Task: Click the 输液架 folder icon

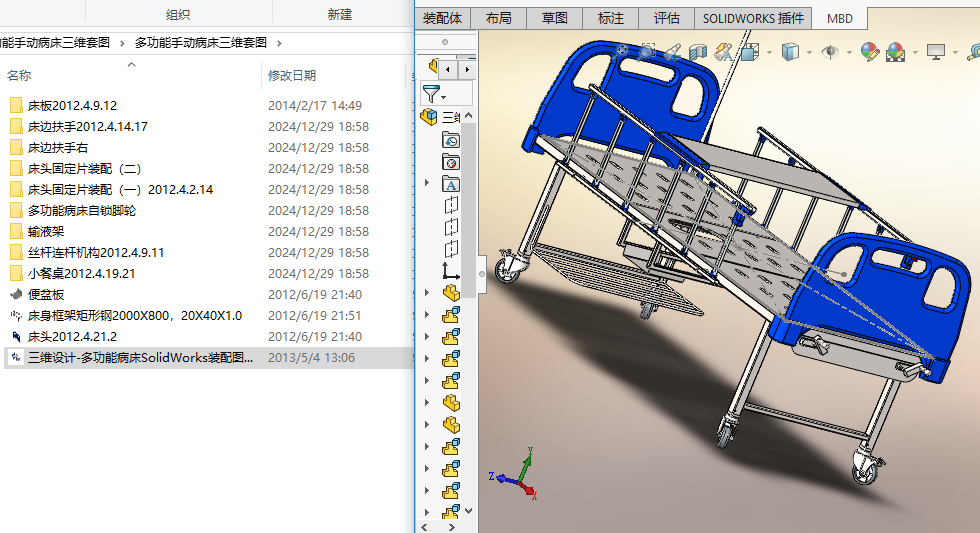Action: tap(16, 231)
